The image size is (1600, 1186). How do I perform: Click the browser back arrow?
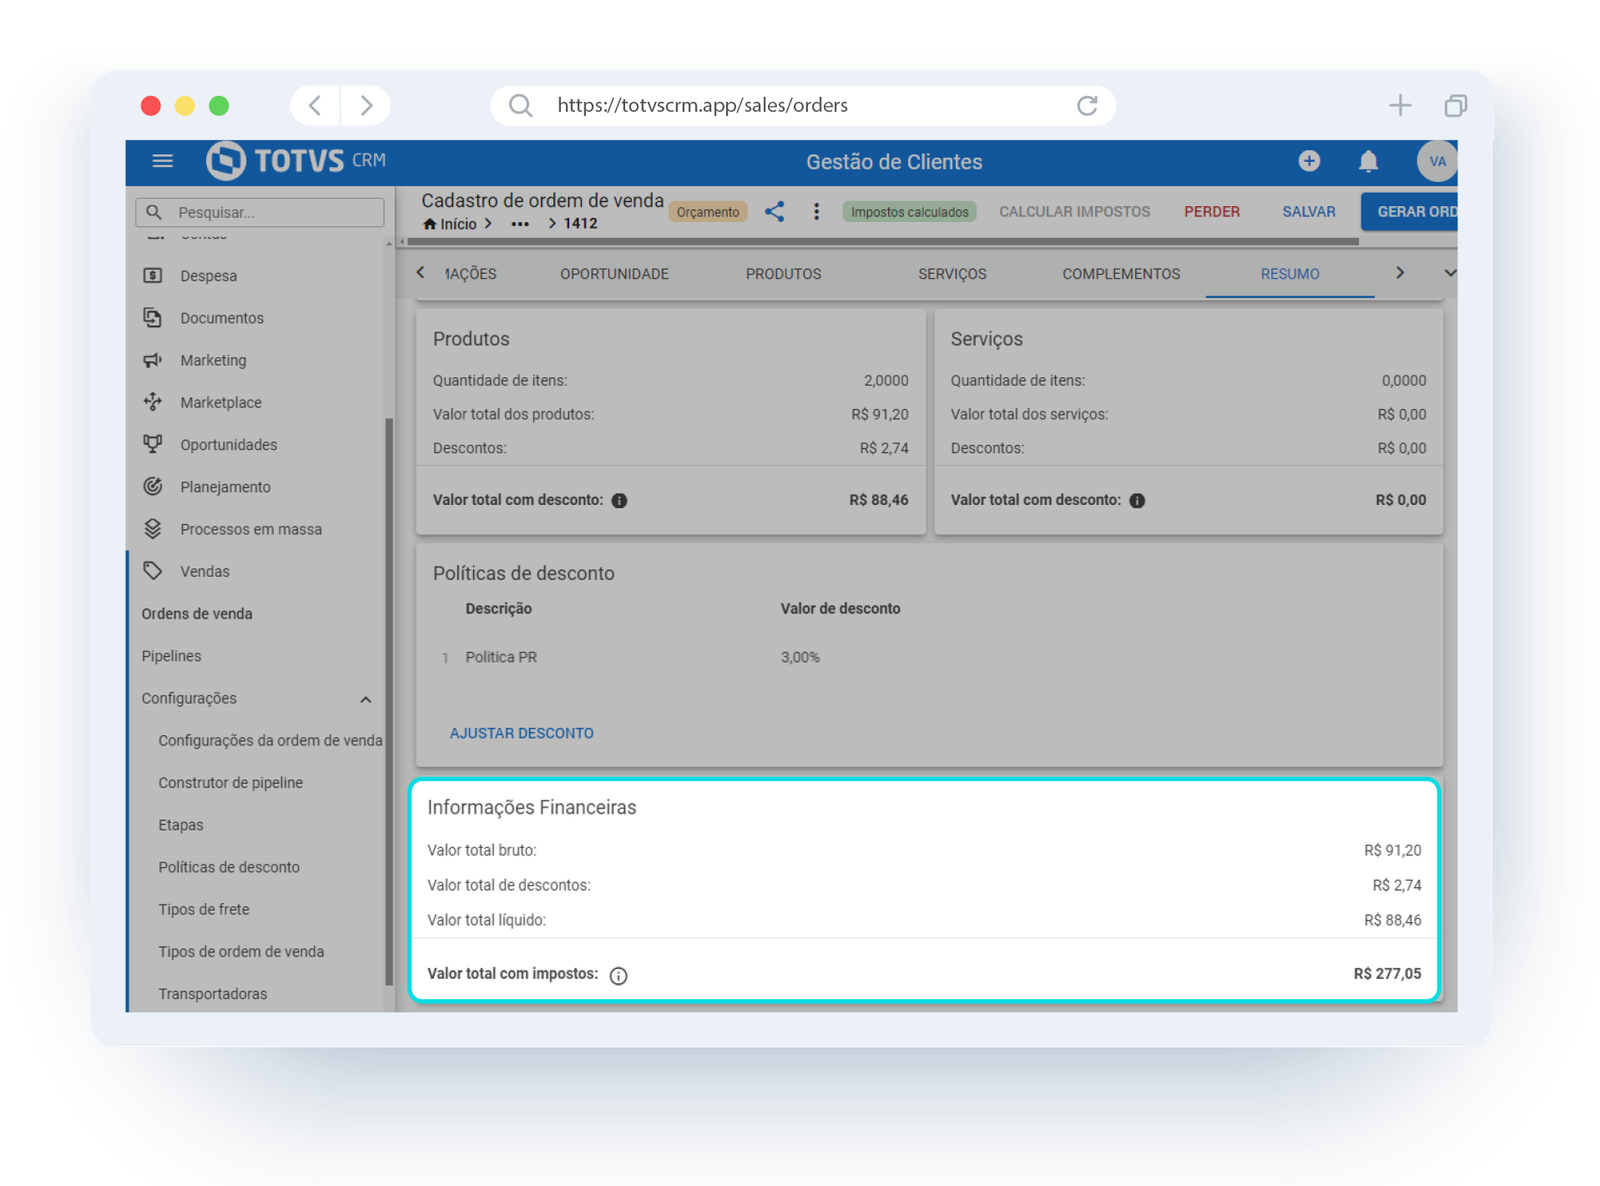pyautogui.click(x=315, y=105)
